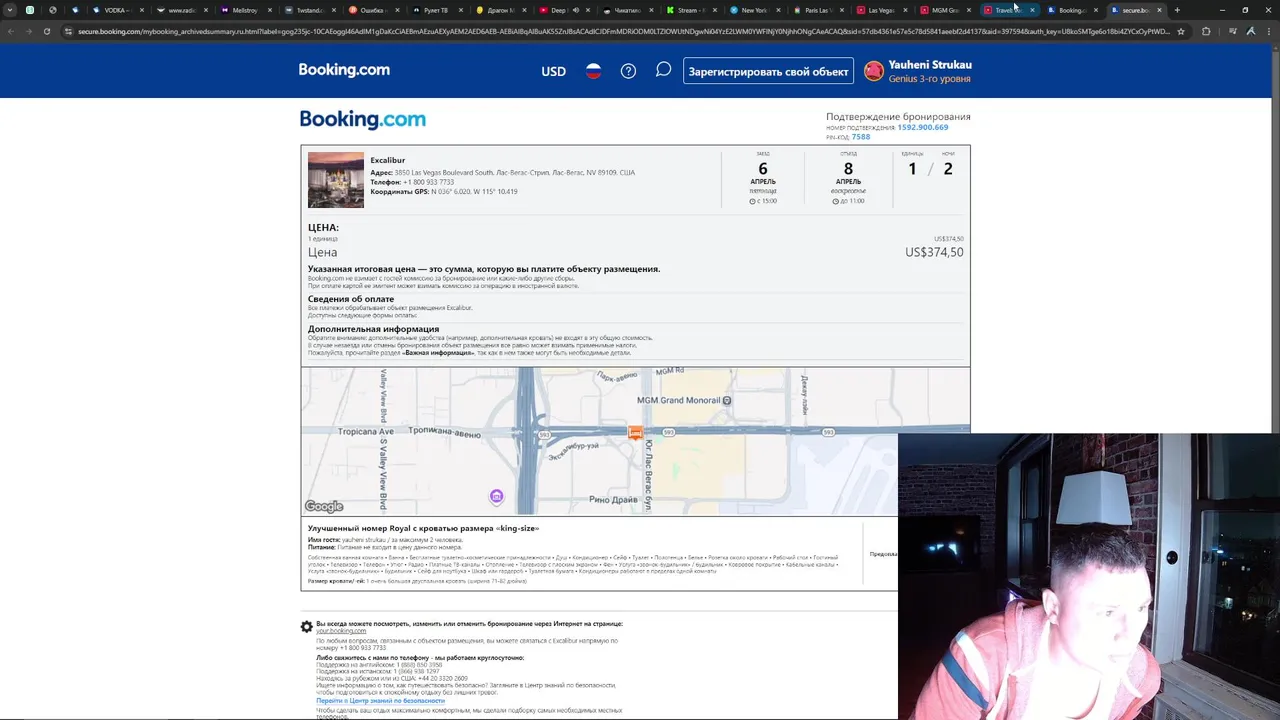Click MGM Grand Monorail station icon
This screenshot has width=1280, height=720.
(x=727, y=400)
